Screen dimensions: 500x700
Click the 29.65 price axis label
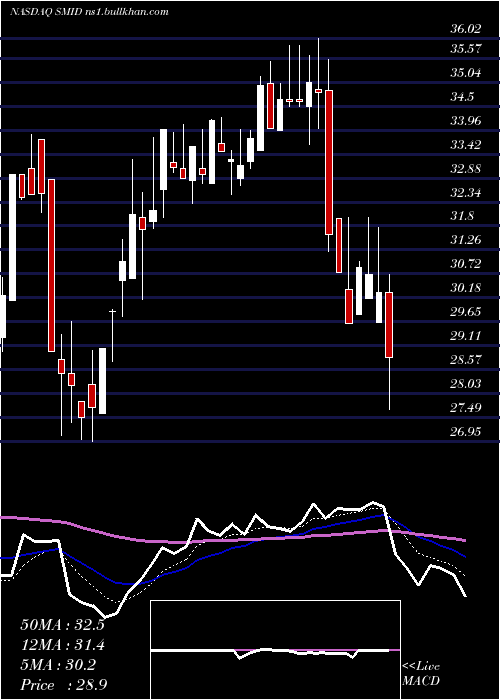tap(466, 312)
